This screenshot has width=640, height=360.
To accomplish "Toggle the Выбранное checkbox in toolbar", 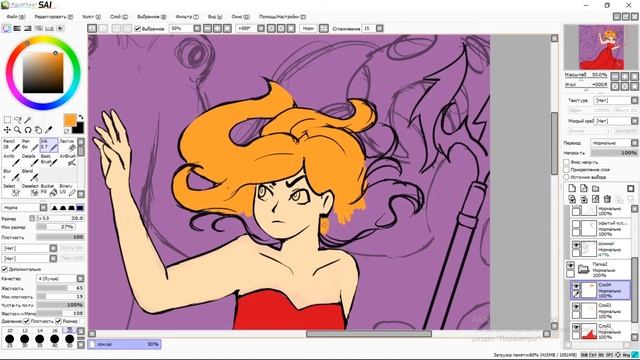I will (x=138, y=28).
